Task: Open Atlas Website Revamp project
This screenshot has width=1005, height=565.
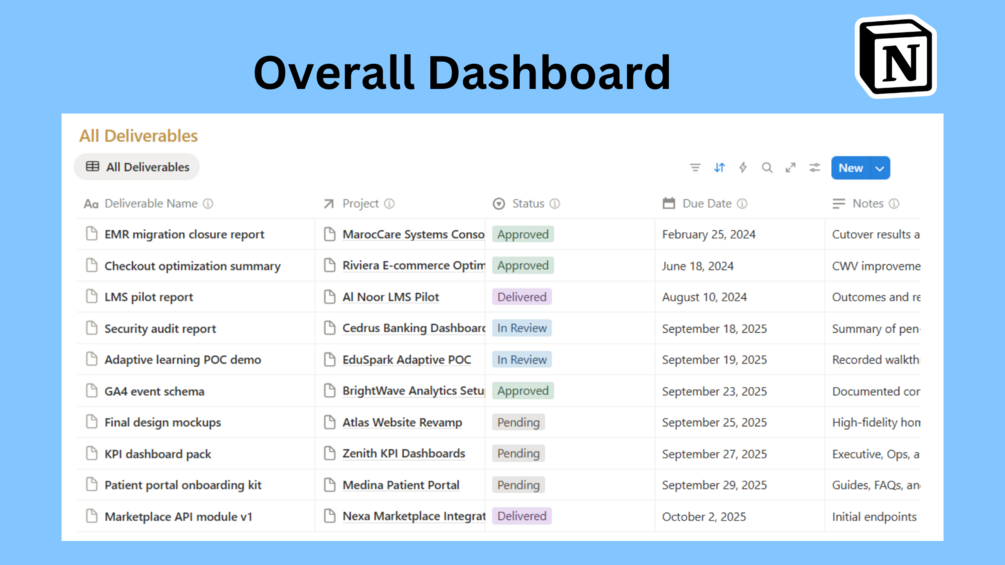Action: (402, 423)
